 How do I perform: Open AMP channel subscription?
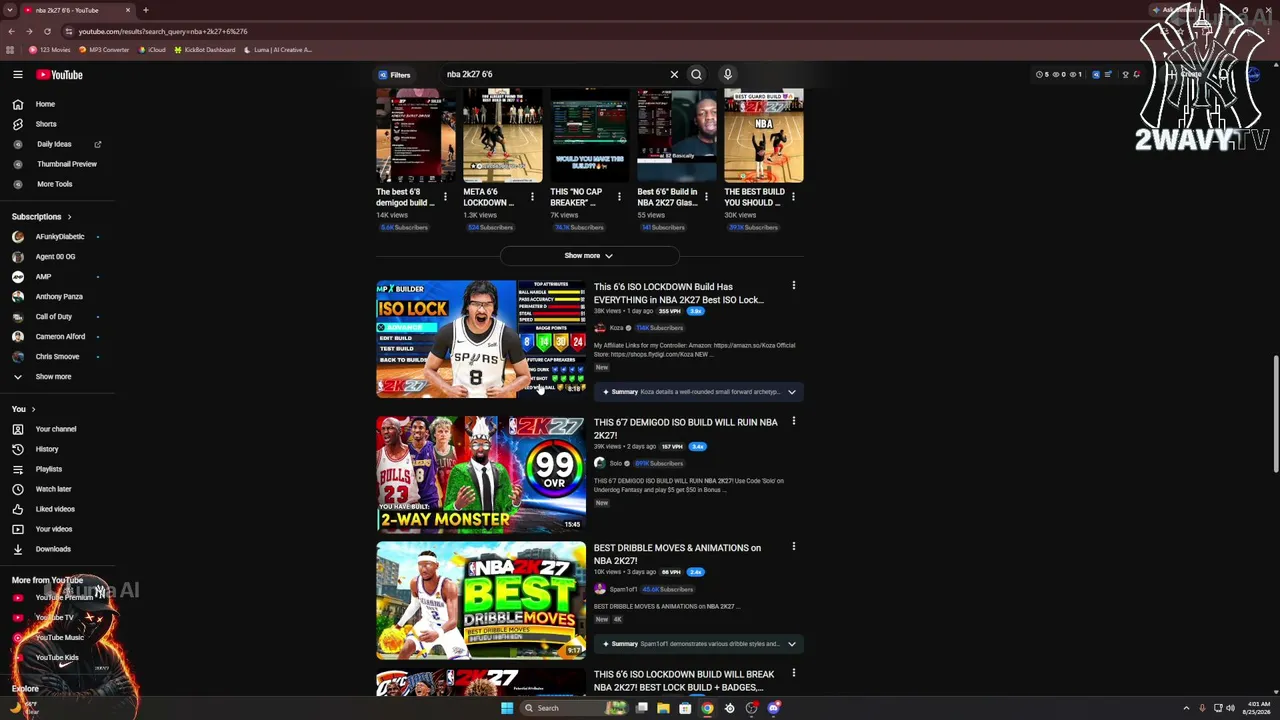click(43, 277)
